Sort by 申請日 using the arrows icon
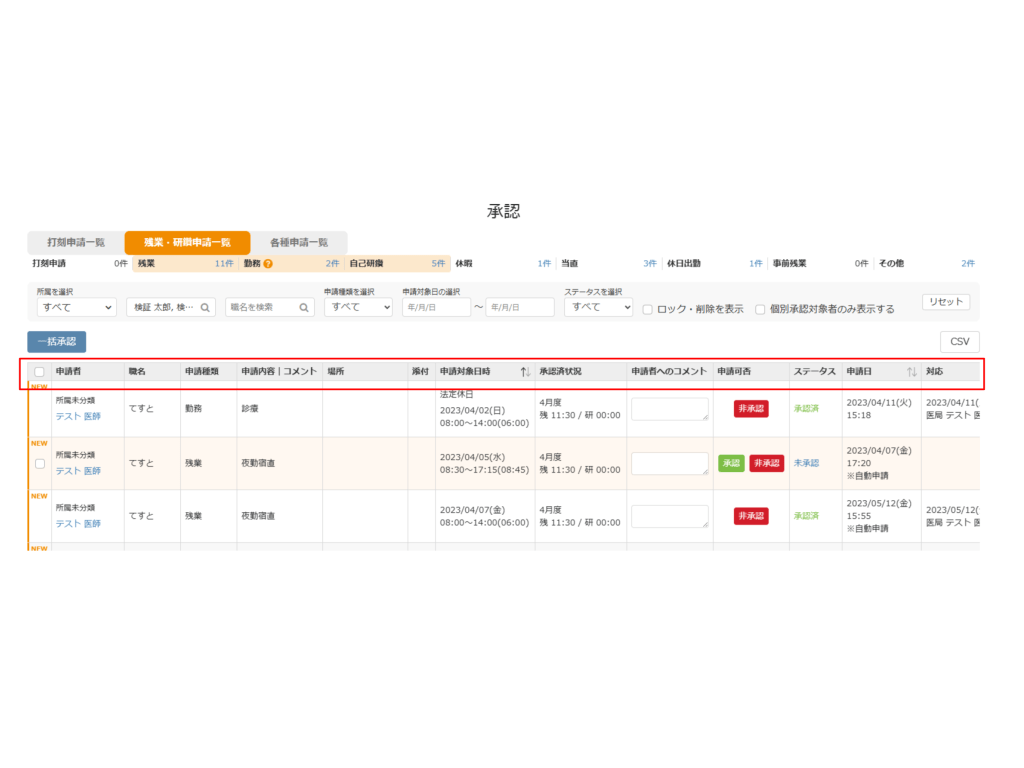1024x768 pixels. point(911,372)
